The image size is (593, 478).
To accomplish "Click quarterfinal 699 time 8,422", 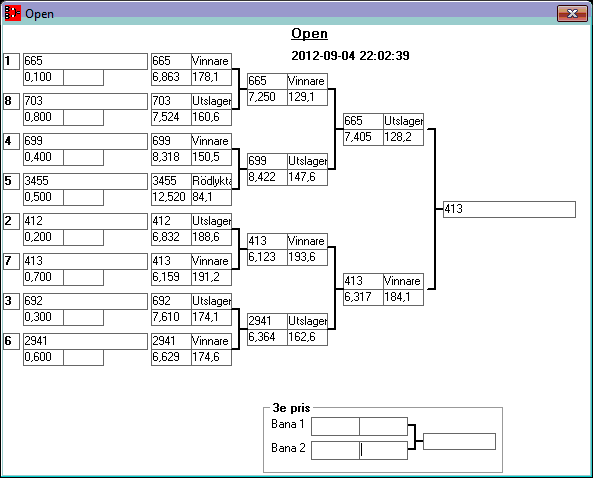I will [x=267, y=177].
